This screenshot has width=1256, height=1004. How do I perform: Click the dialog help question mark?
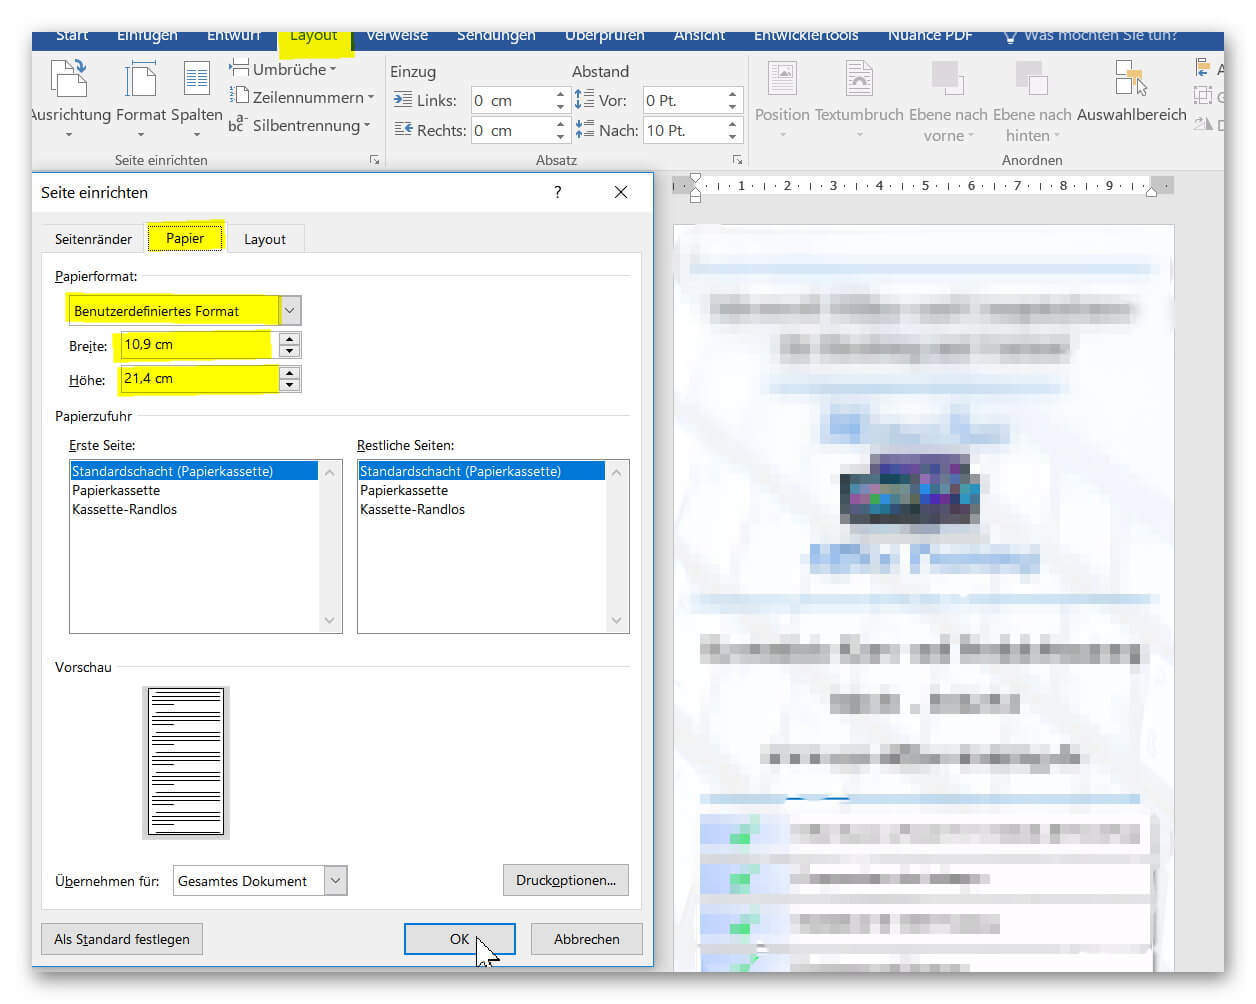point(558,192)
